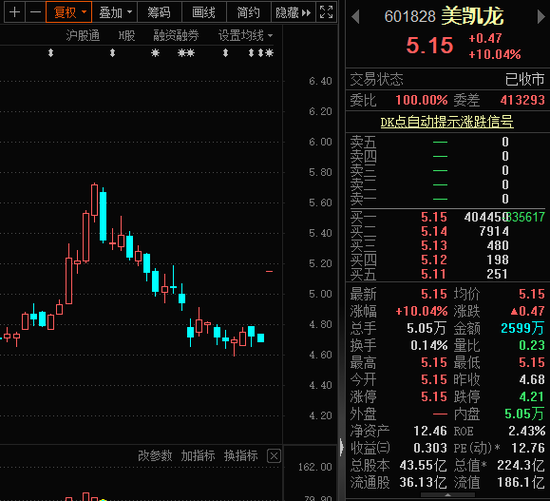Click the 买二 price 5.14
This screenshot has width=550, height=501.
pos(434,231)
